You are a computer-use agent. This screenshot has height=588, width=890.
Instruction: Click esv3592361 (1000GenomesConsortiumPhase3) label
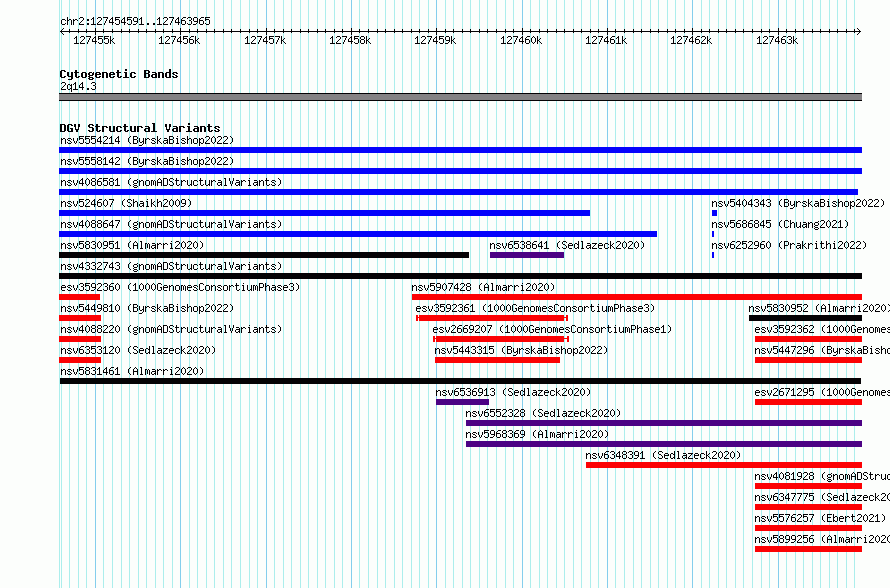(535, 308)
